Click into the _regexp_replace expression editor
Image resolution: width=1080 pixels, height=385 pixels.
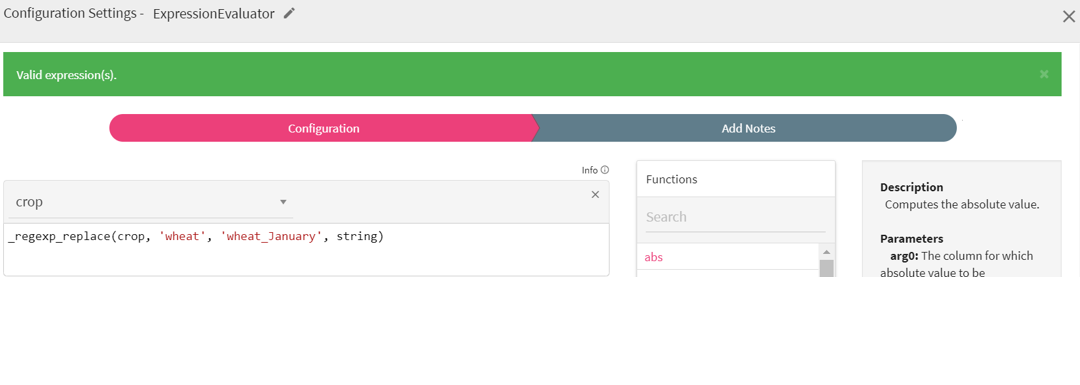point(306,249)
